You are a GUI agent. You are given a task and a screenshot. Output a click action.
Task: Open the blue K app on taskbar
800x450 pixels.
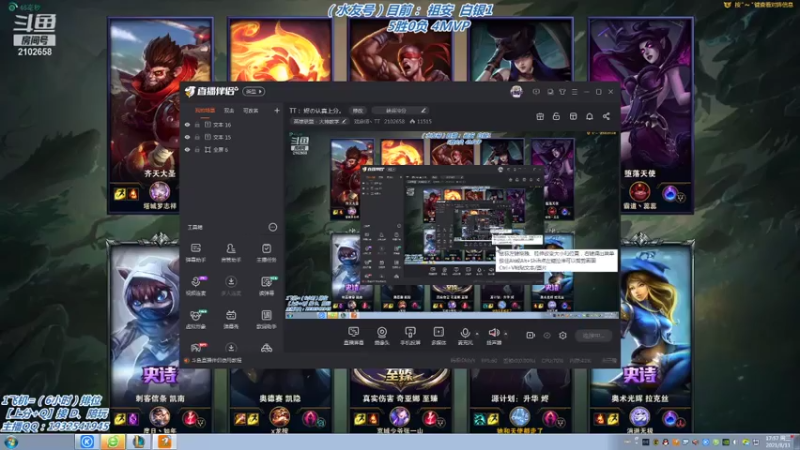(x=87, y=442)
